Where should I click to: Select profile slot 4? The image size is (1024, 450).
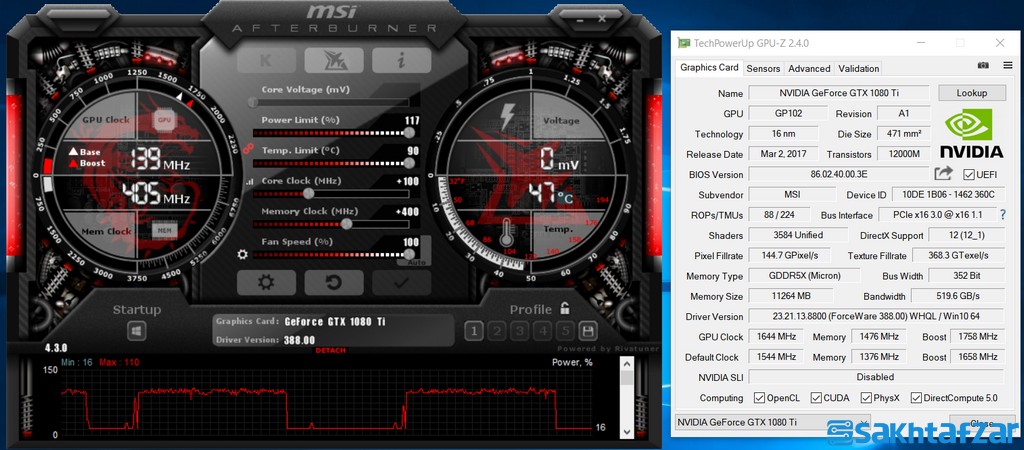coord(543,331)
